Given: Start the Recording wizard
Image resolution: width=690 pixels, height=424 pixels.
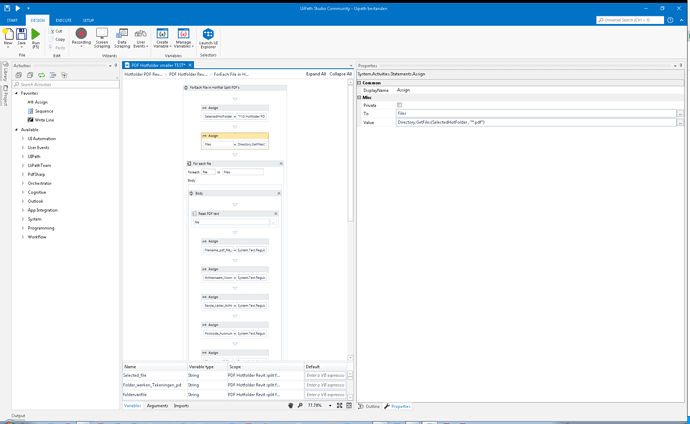Looking at the screenshot, I should [81, 37].
